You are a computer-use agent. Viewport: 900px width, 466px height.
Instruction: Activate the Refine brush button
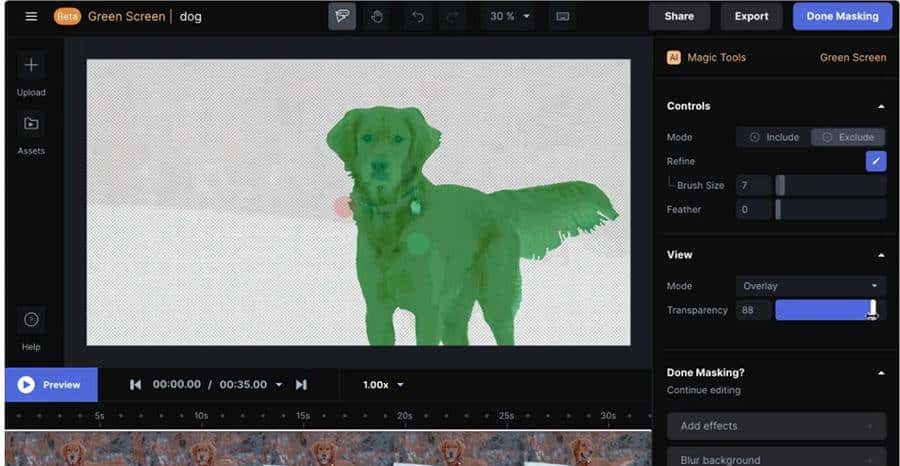[x=875, y=161]
